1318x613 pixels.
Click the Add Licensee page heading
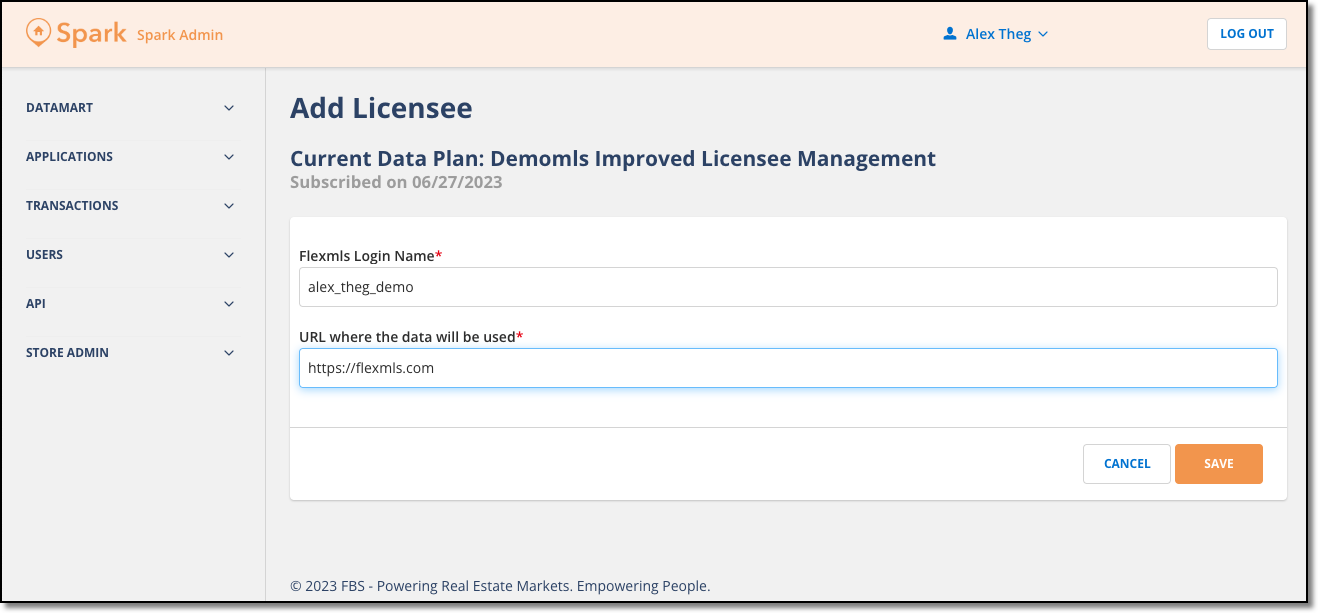coord(381,108)
